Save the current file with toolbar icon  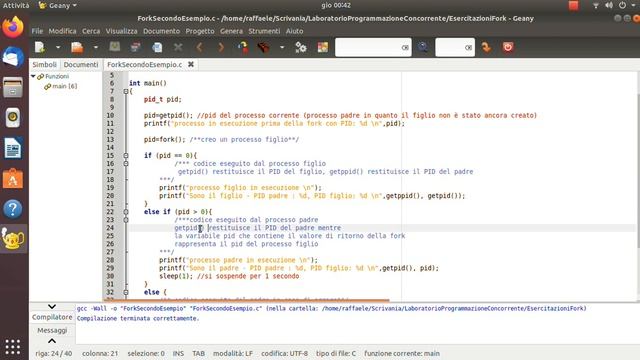(115, 47)
